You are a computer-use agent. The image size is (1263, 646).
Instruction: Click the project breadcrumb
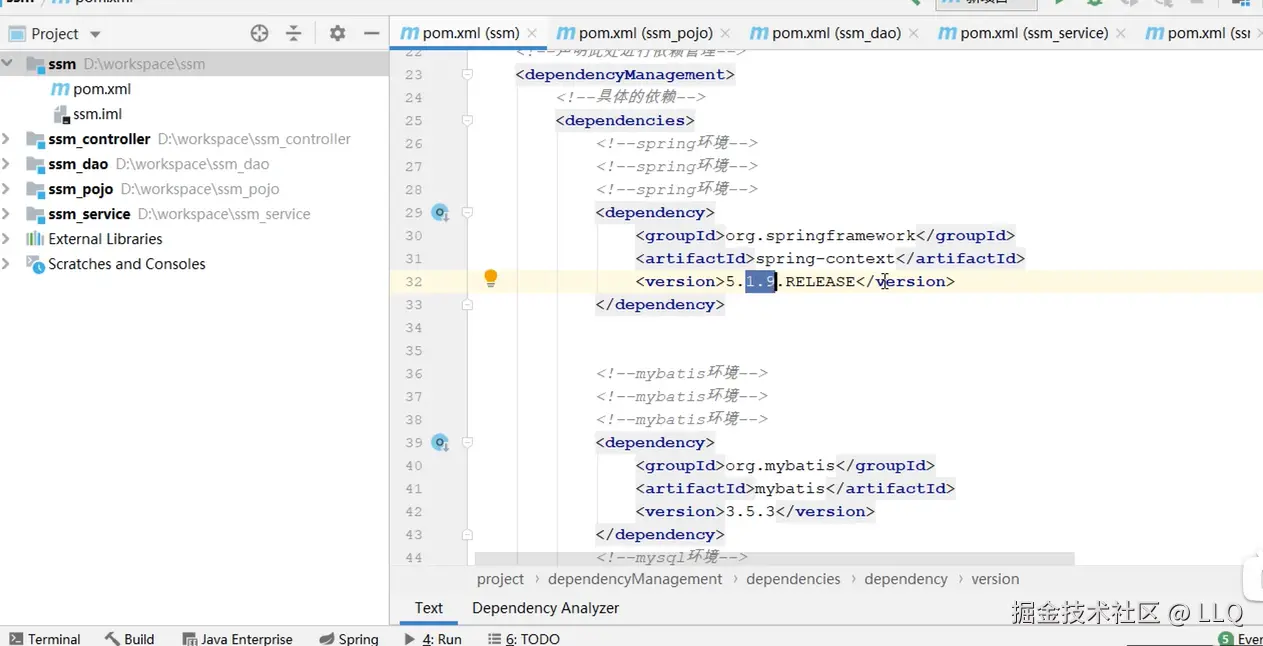(500, 579)
